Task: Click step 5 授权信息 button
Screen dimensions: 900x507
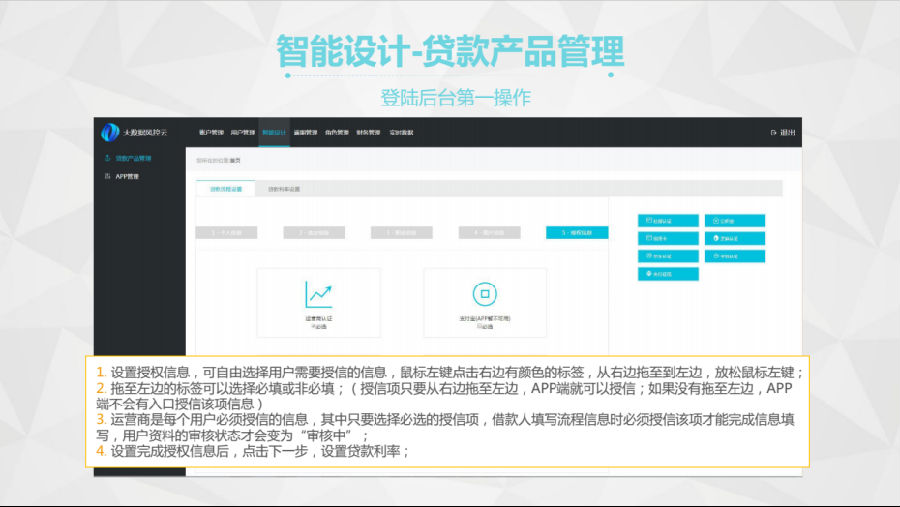Action: [x=576, y=232]
